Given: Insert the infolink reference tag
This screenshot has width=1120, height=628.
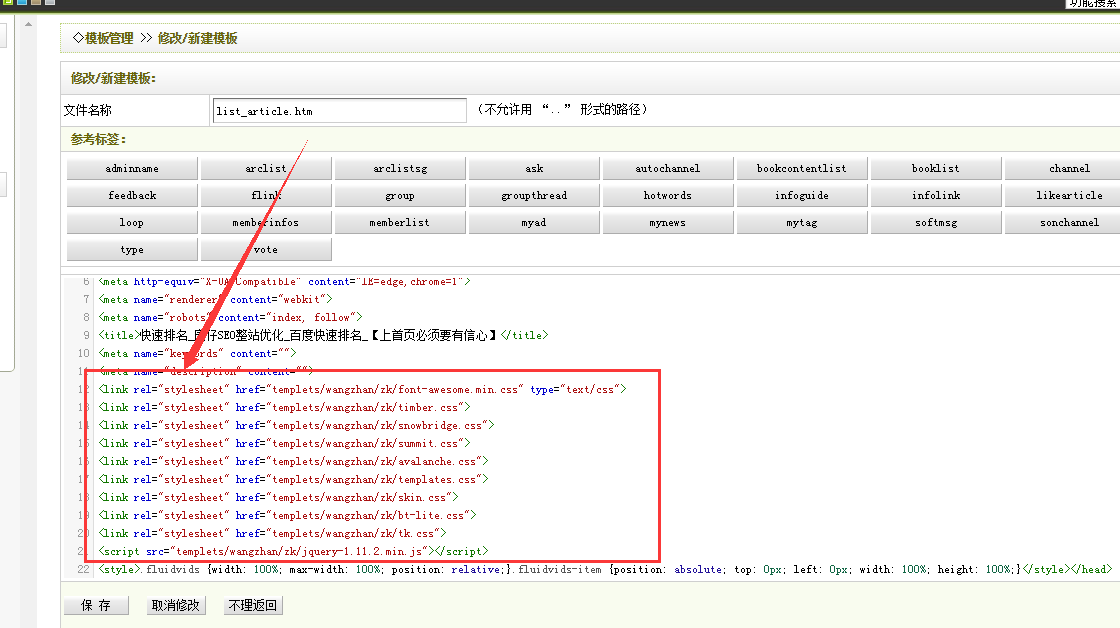Looking at the screenshot, I should 936,196.
